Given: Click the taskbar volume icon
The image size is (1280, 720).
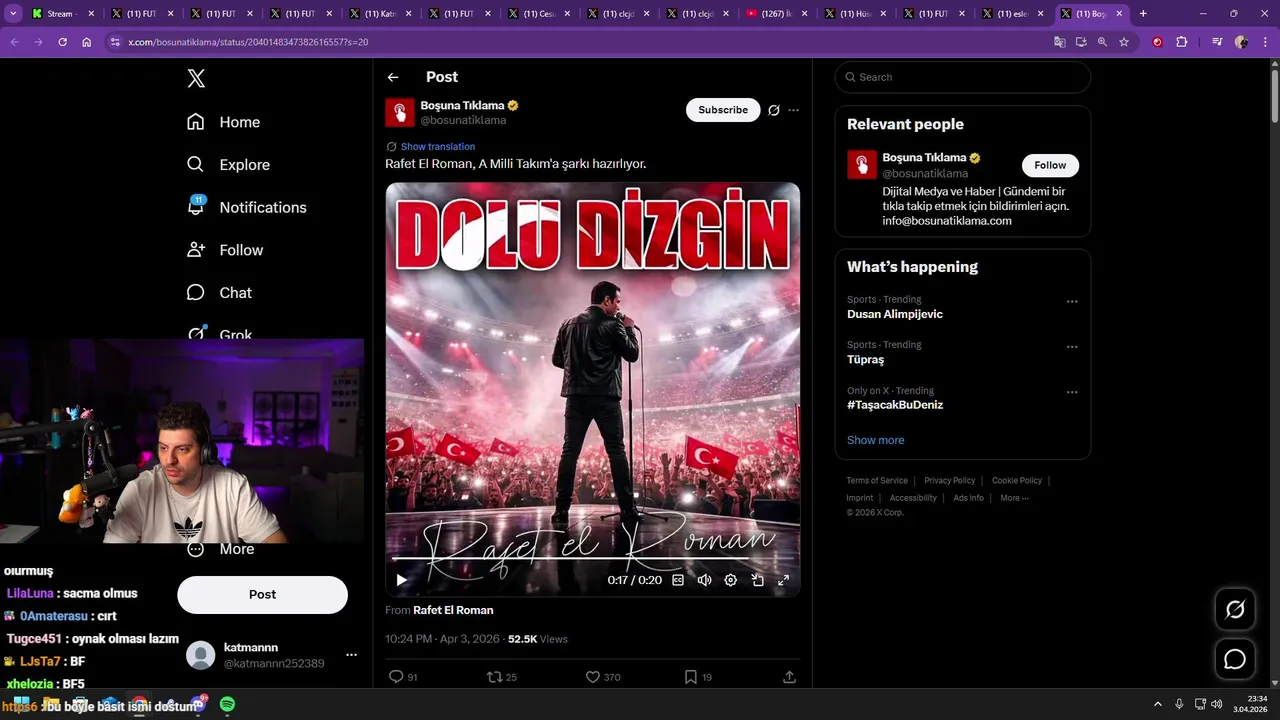Looking at the screenshot, I should (x=1216, y=704).
